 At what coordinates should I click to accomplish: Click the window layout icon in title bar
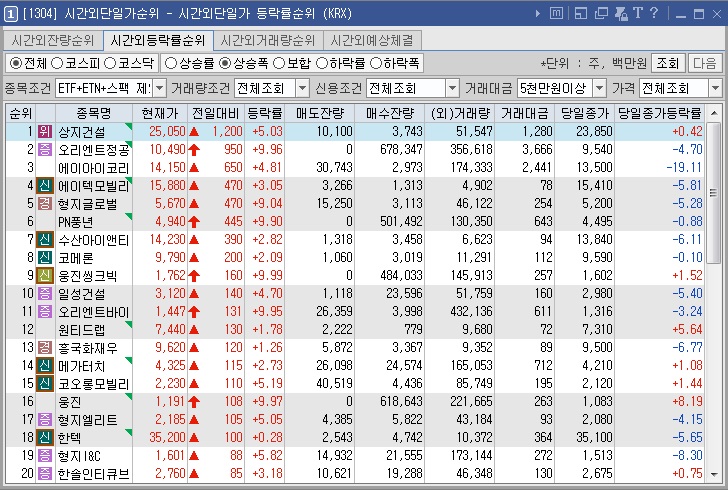pos(581,13)
